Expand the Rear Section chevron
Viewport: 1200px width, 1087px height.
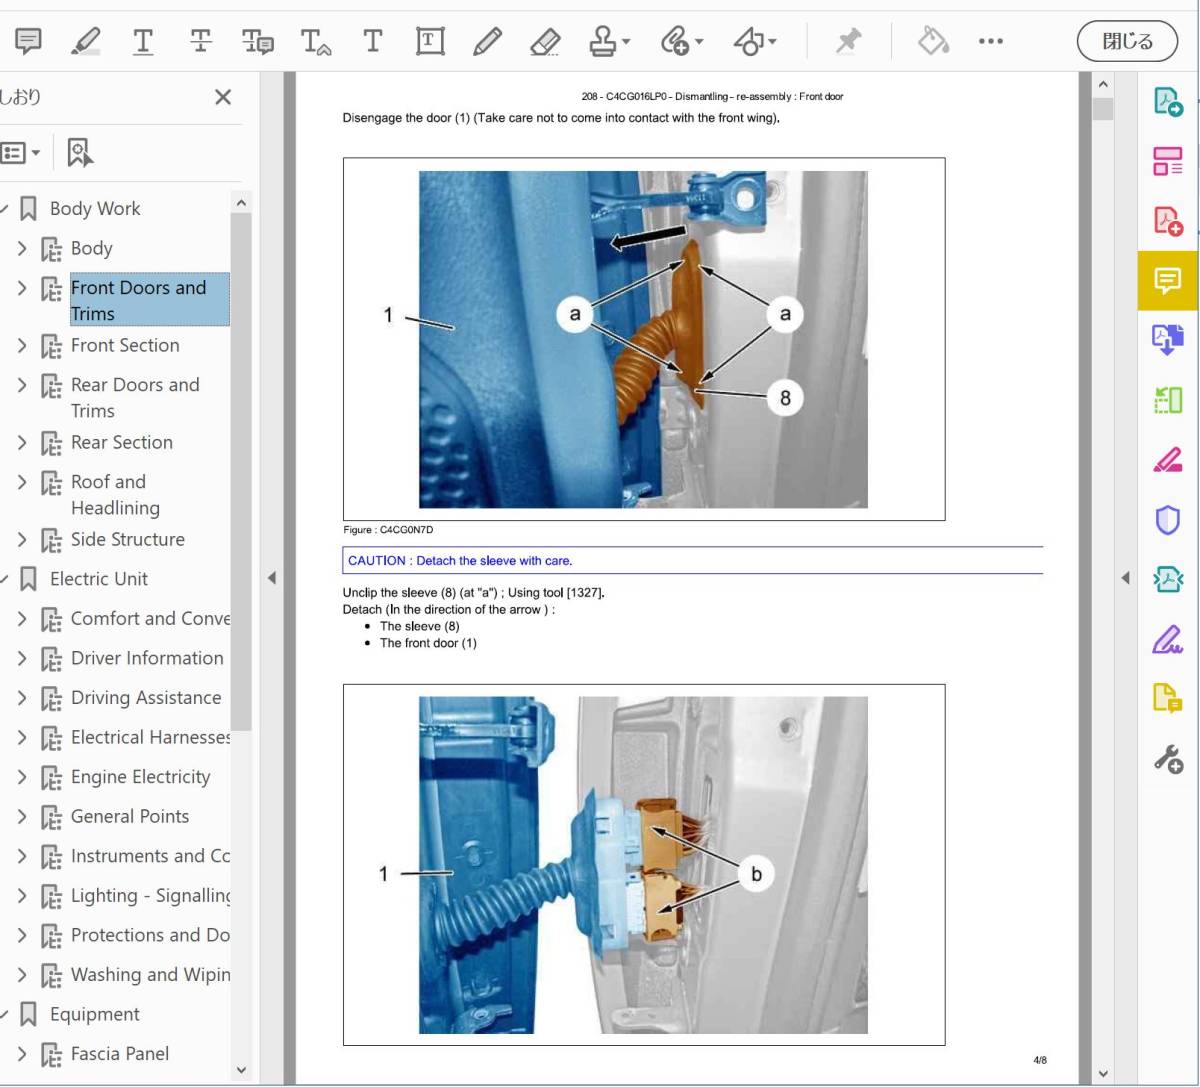22,442
